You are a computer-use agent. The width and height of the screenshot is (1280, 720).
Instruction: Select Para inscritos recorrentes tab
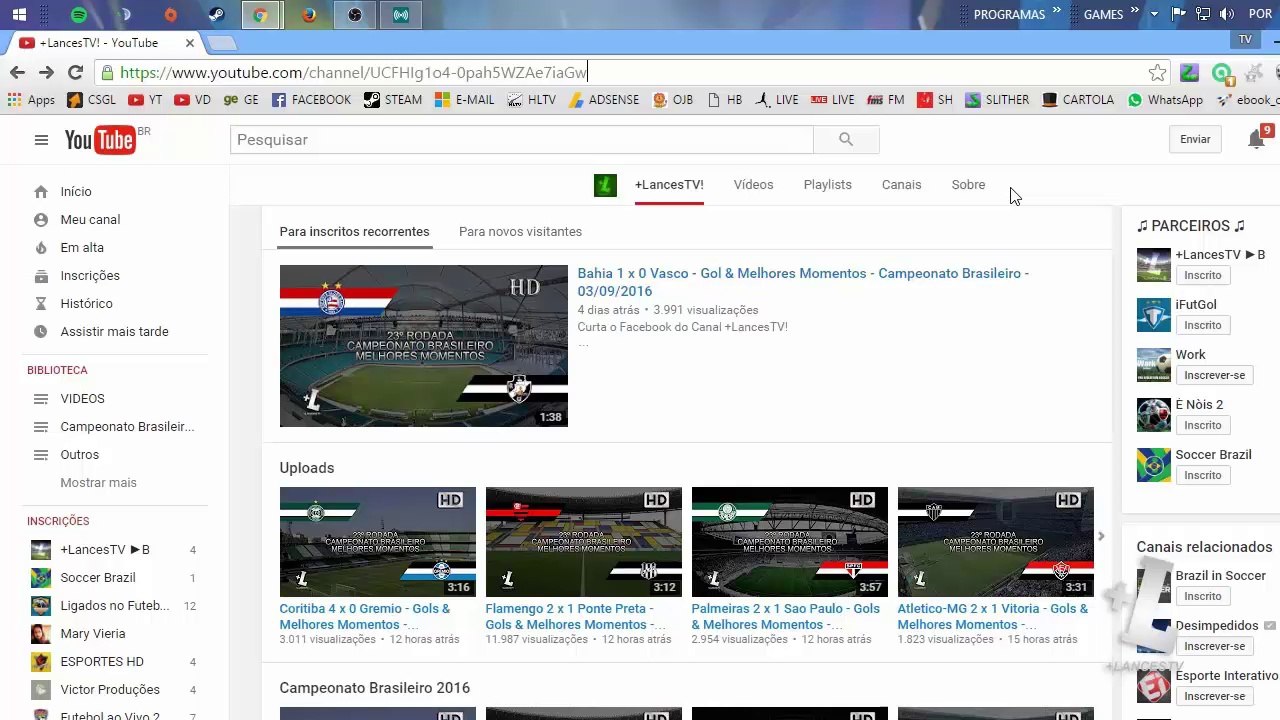[x=354, y=232]
